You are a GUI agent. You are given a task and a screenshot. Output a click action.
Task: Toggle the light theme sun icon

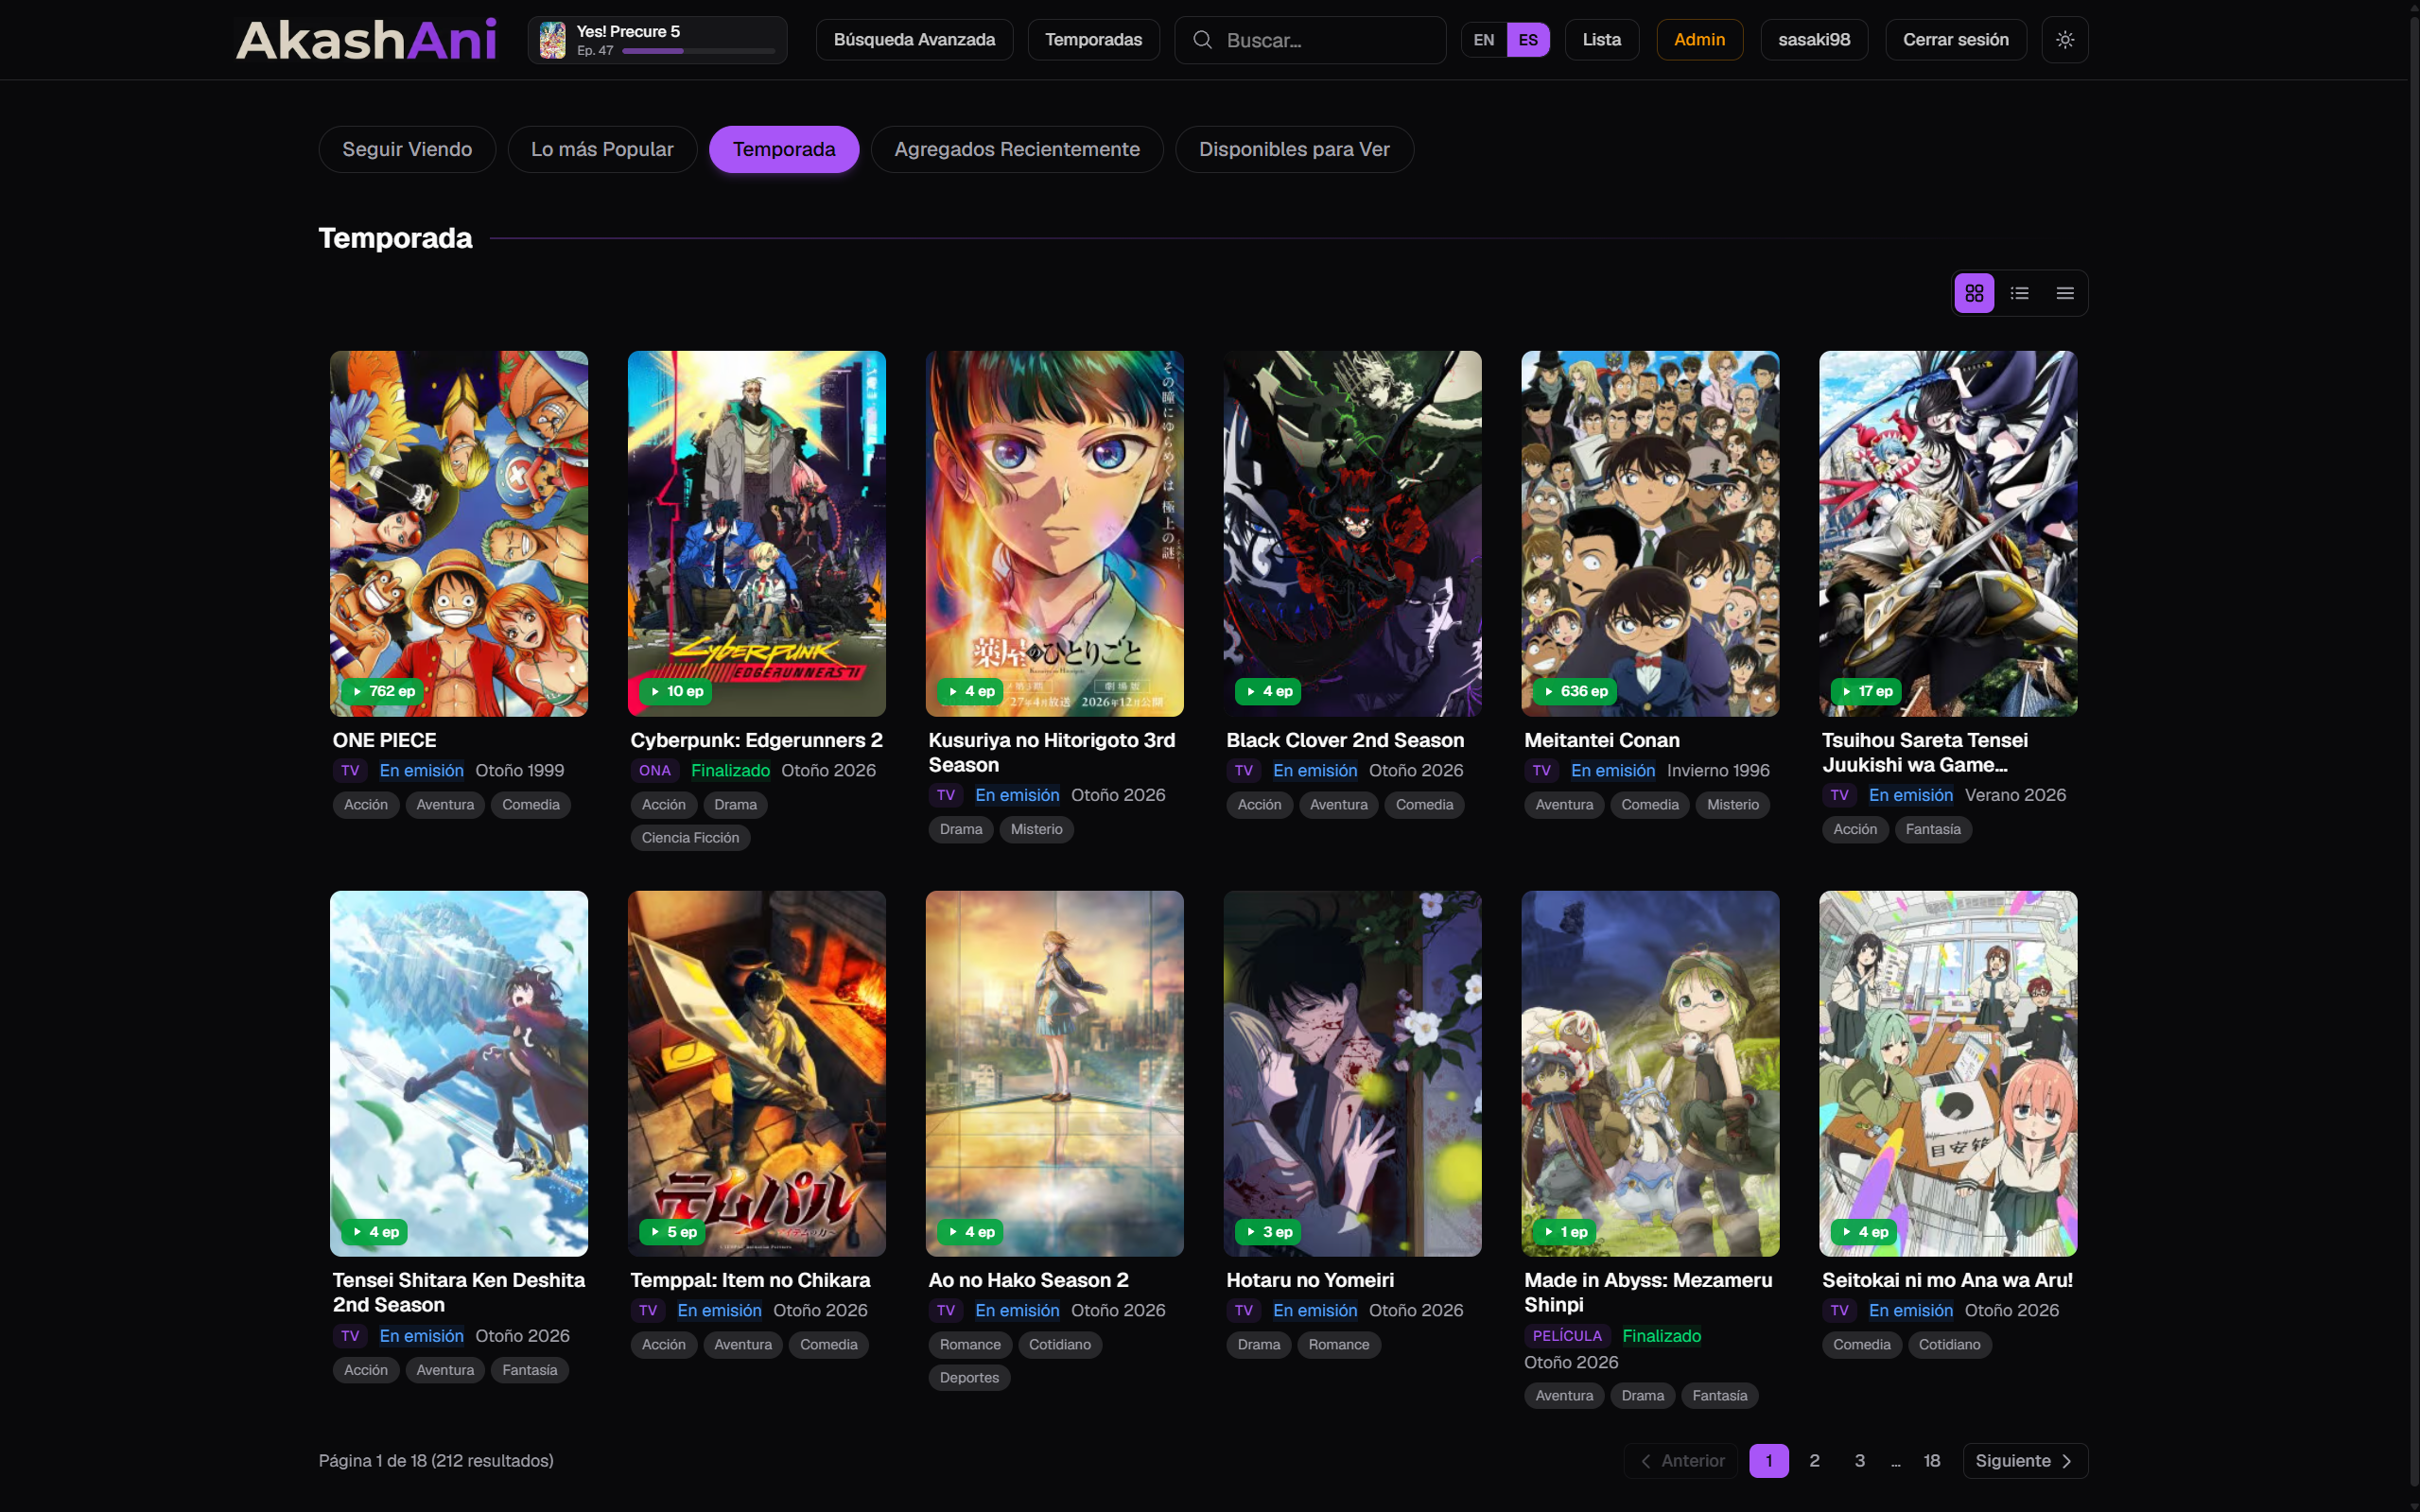pyautogui.click(x=2065, y=40)
